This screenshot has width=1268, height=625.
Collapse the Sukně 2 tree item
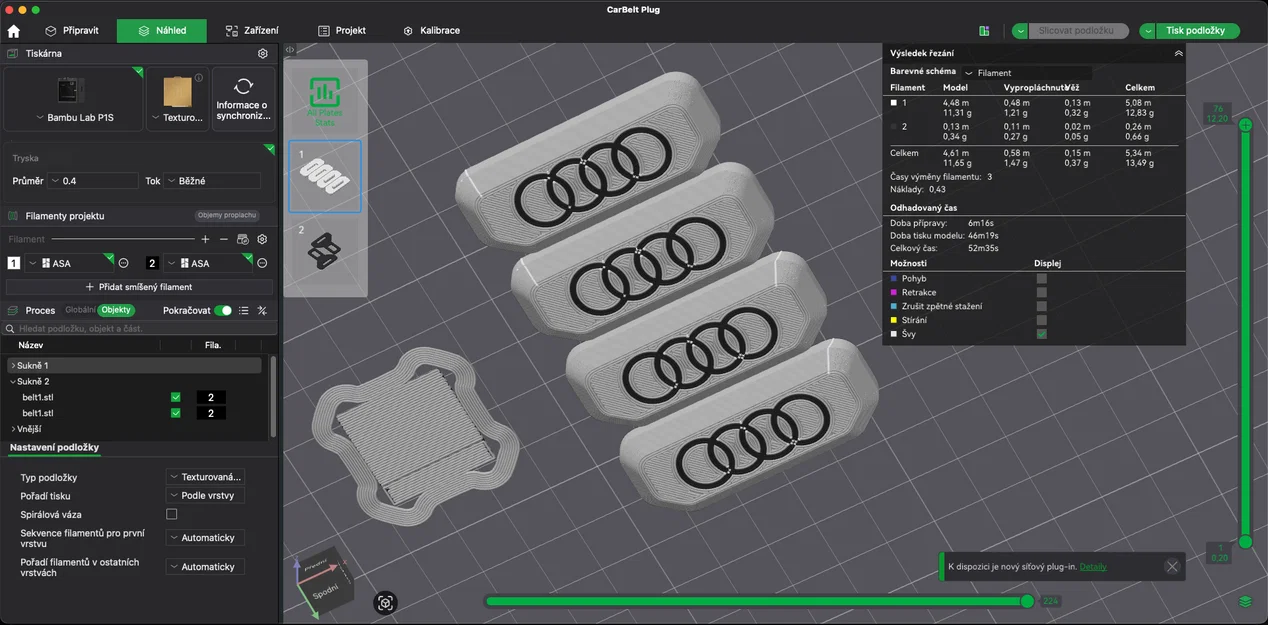coord(12,381)
